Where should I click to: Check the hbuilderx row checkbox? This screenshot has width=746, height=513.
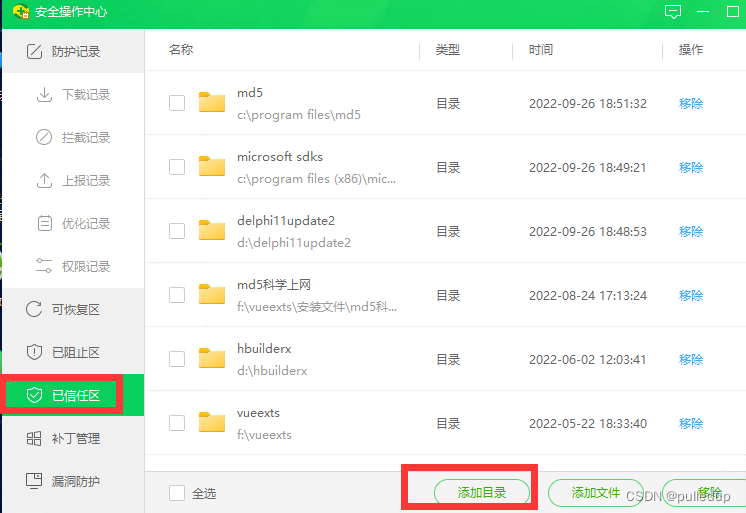[177, 359]
